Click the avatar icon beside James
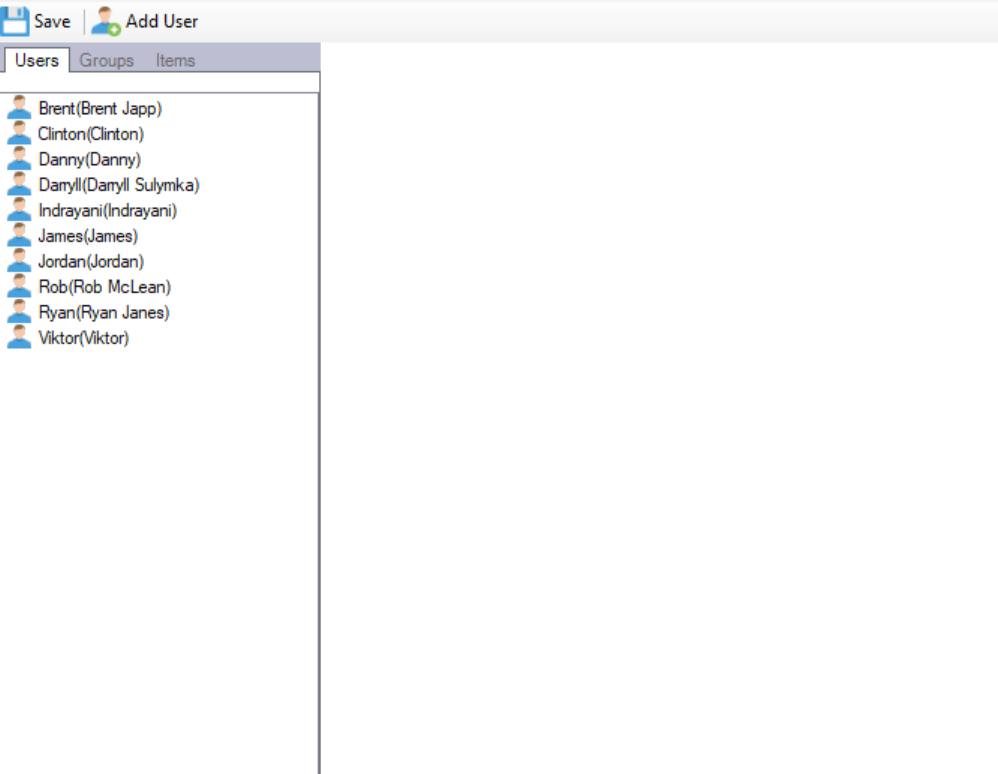The image size is (998, 774). pyautogui.click(x=19, y=236)
